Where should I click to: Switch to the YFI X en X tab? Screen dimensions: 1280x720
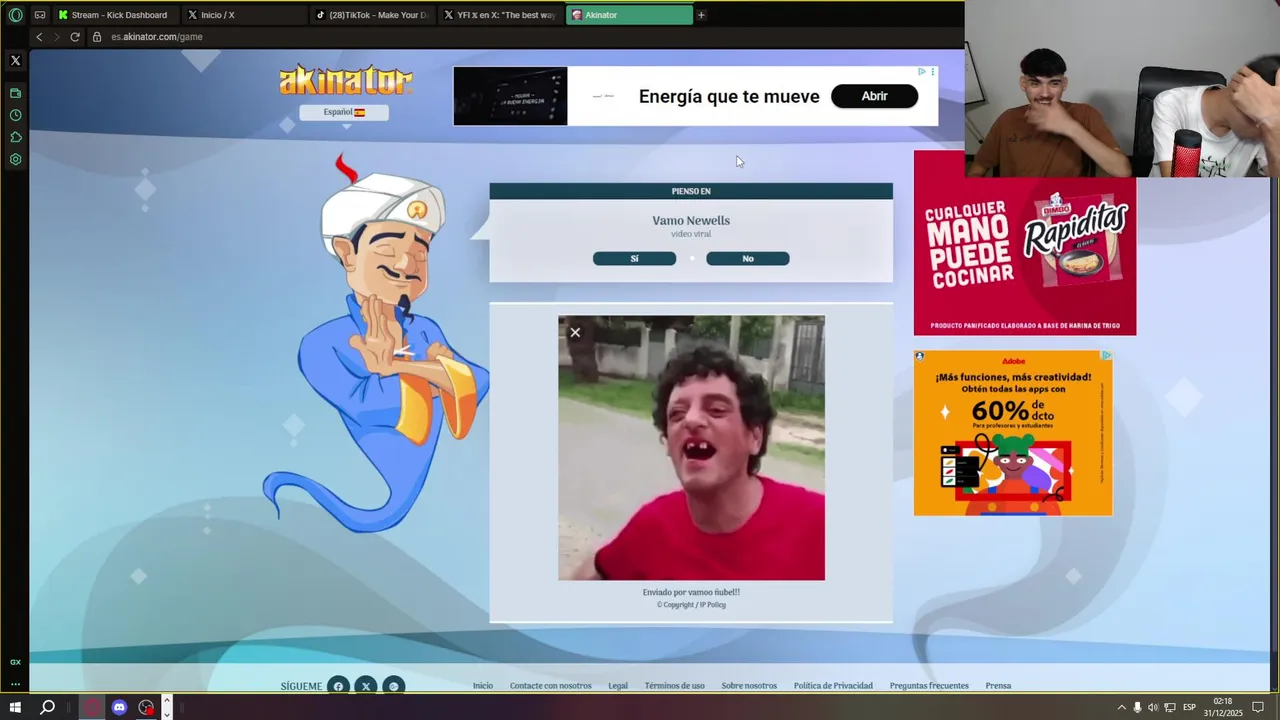coord(501,15)
